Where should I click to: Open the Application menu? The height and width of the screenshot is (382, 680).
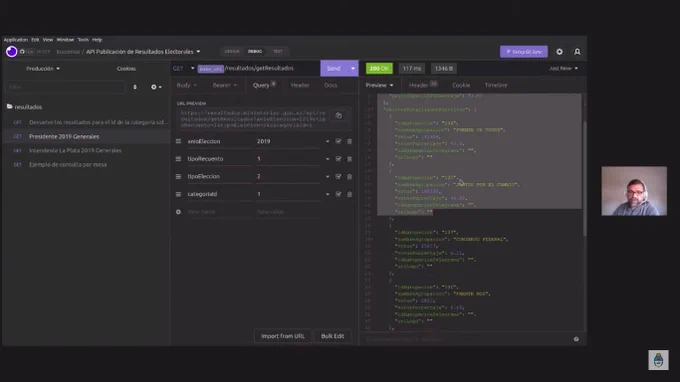[x=16, y=39]
